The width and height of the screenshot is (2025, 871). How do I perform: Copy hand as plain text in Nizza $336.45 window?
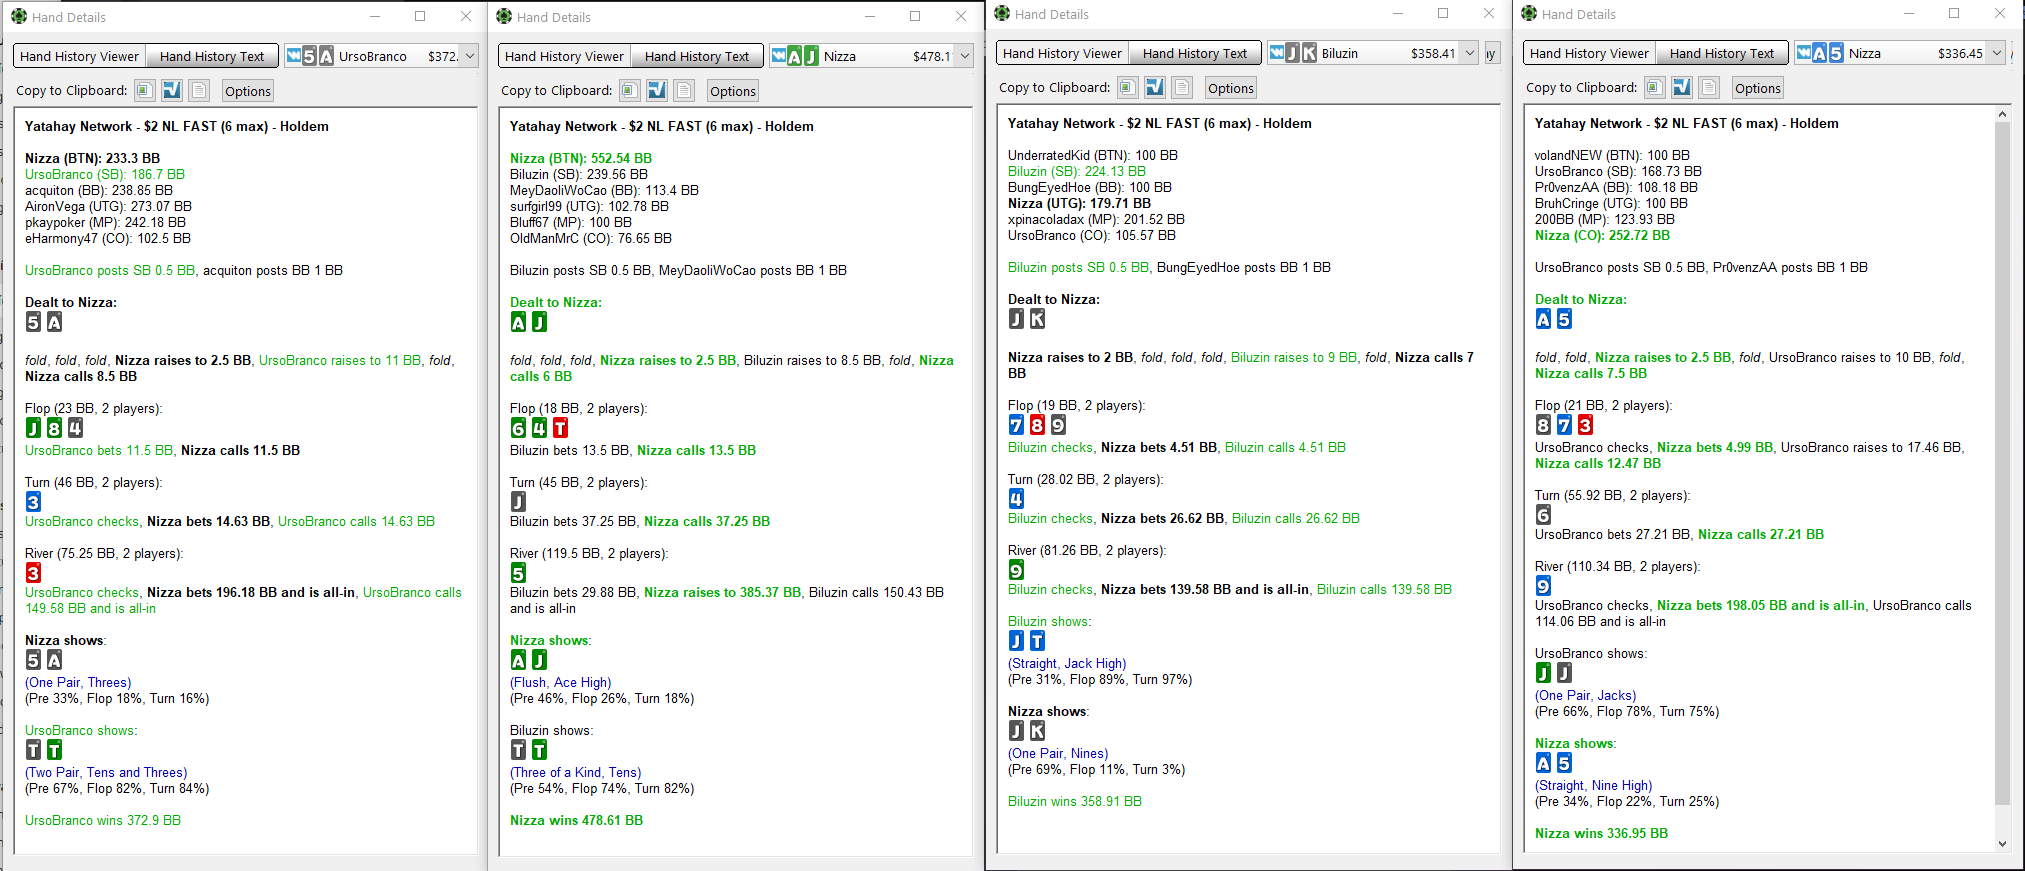1710,88
